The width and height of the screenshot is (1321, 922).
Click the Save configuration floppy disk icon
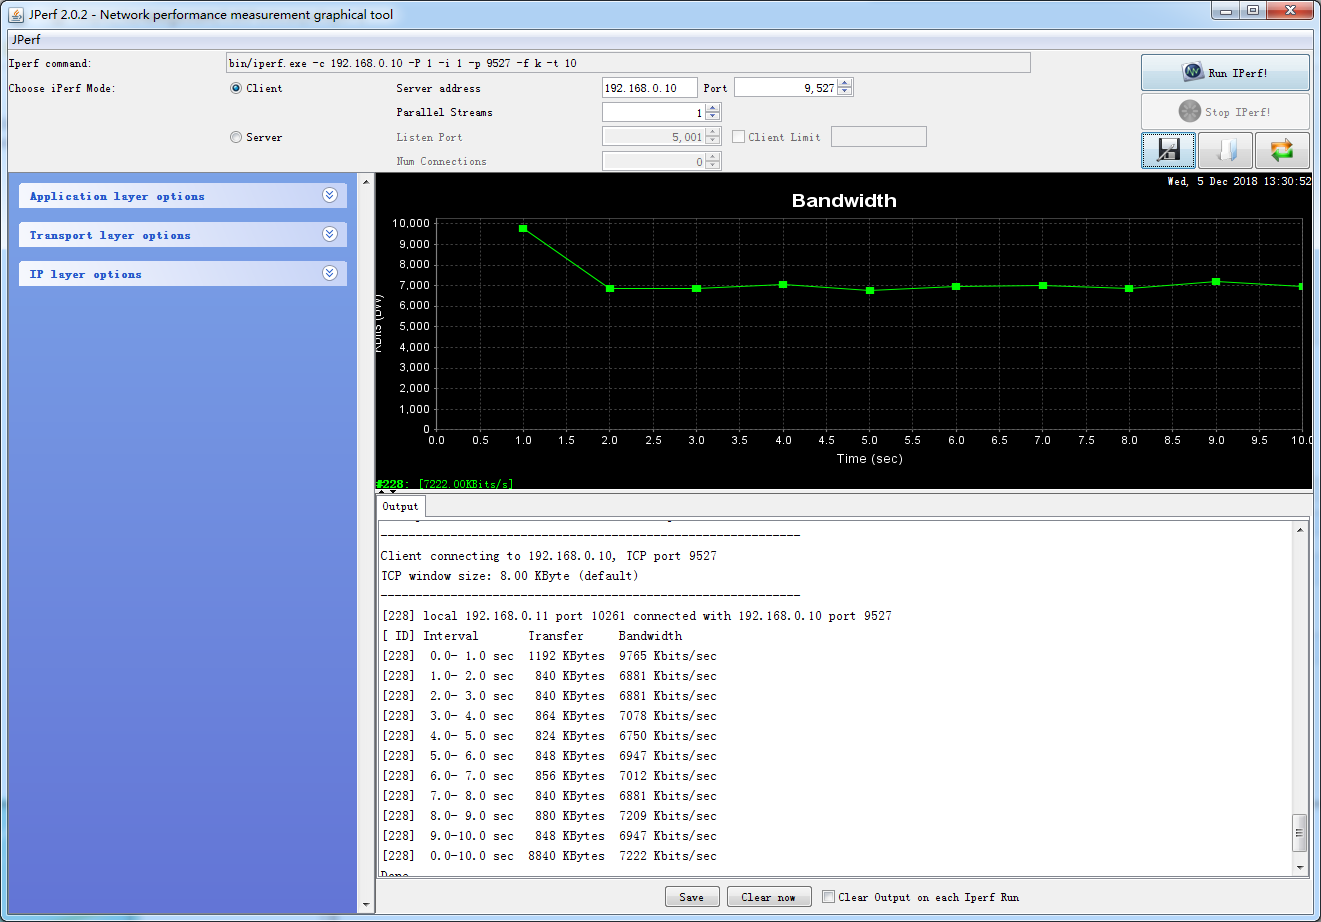click(1166, 150)
